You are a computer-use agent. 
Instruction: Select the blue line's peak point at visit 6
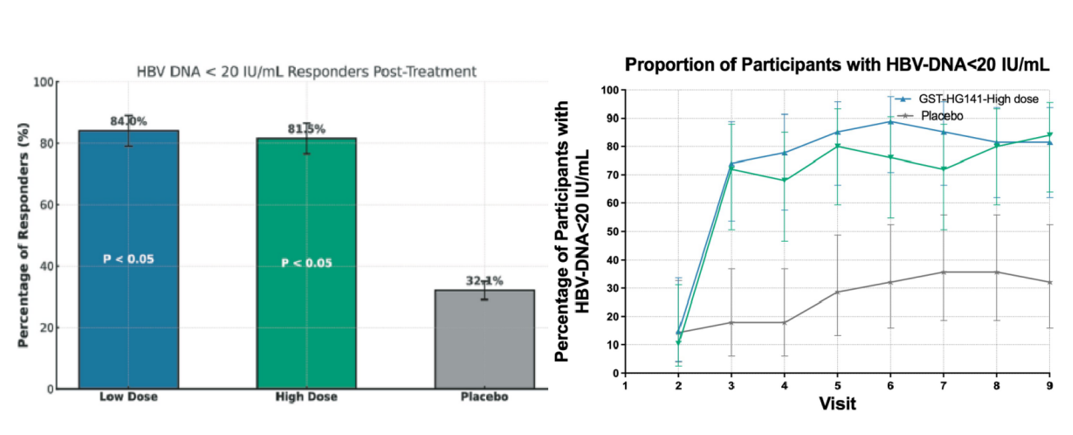click(x=889, y=121)
